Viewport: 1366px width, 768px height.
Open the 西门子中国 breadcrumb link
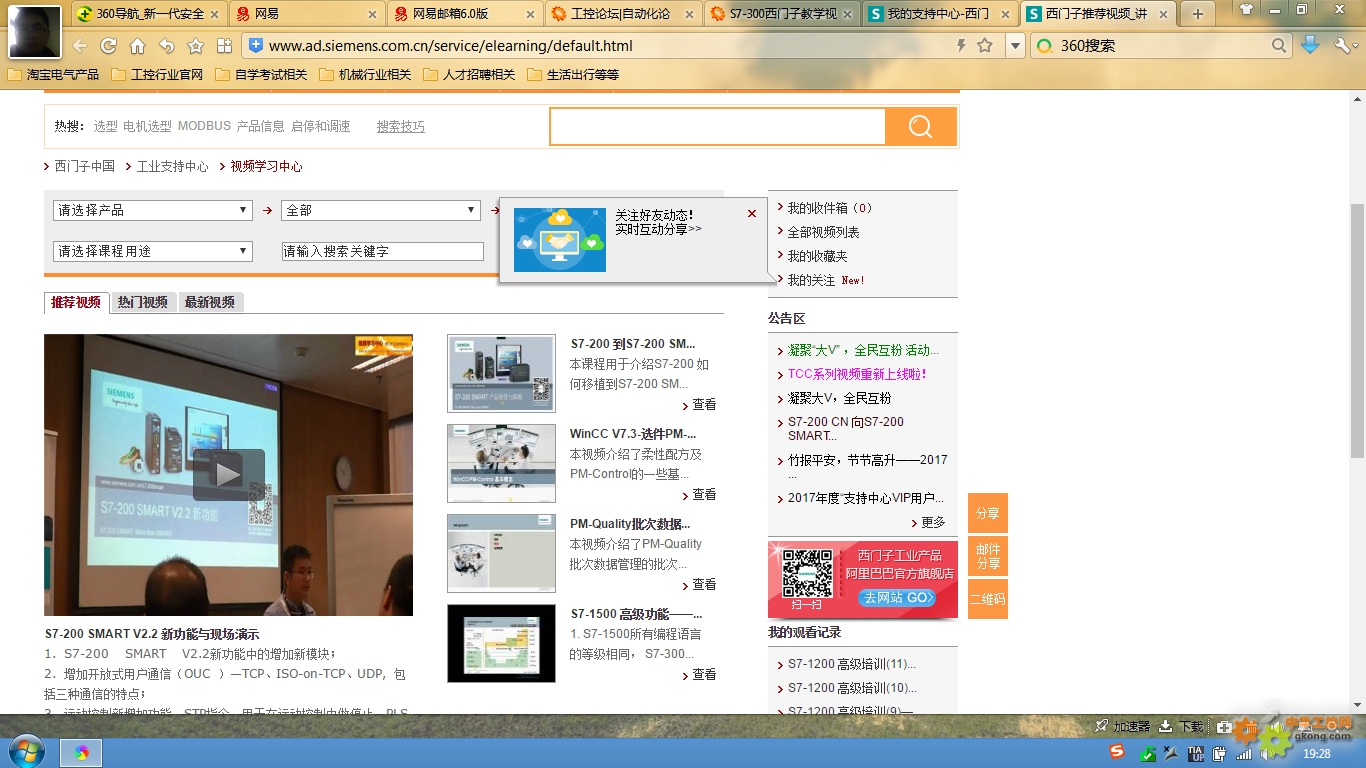tap(84, 166)
